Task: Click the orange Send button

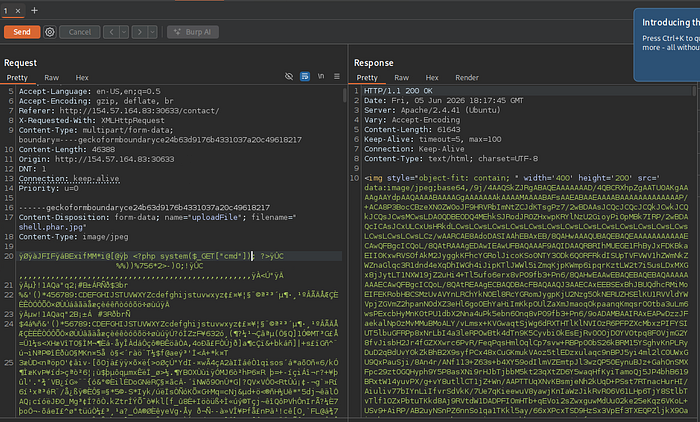Action: (22, 32)
